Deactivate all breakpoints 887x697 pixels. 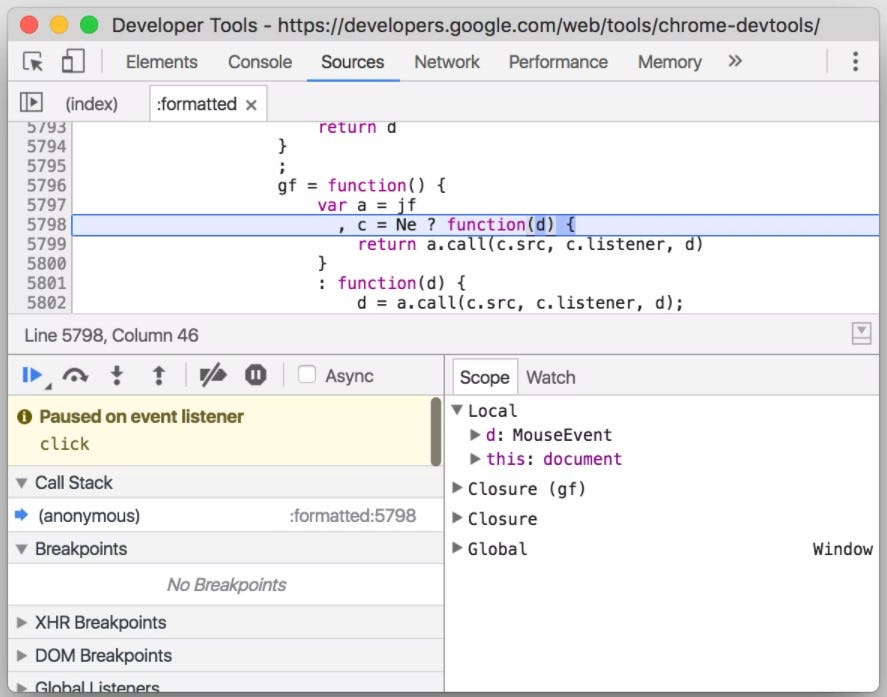[213, 374]
